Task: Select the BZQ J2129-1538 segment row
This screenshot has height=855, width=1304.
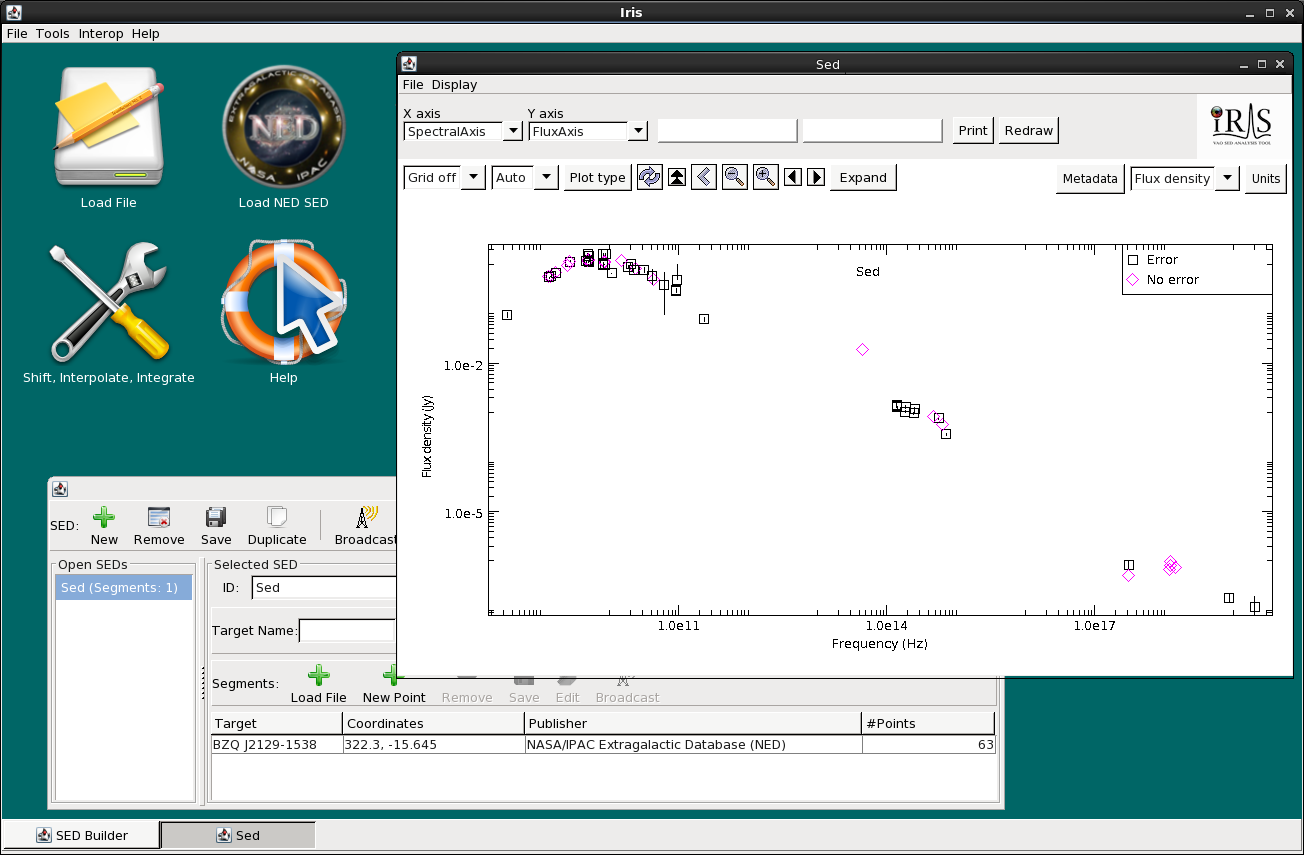Action: click(603, 745)
